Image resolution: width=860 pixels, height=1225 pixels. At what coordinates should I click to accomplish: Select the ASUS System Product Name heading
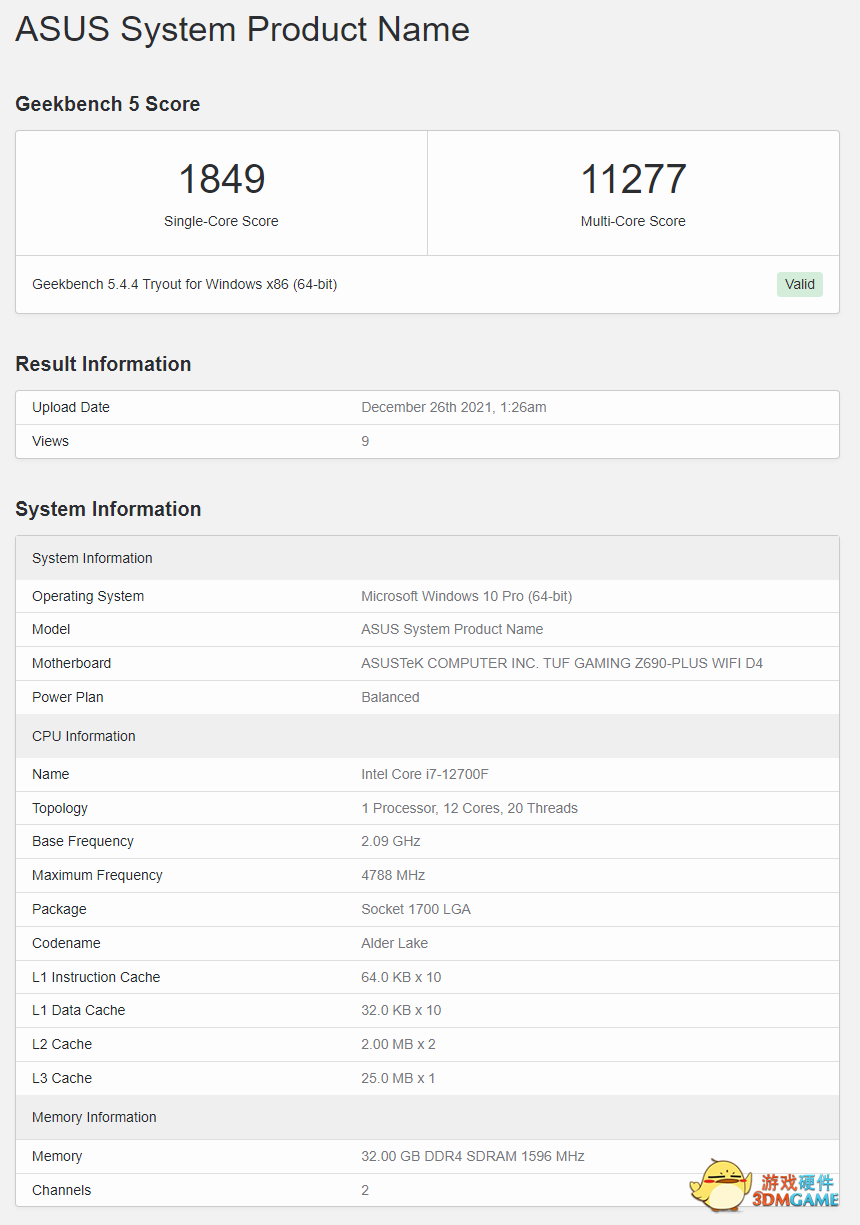click(243, 29)
